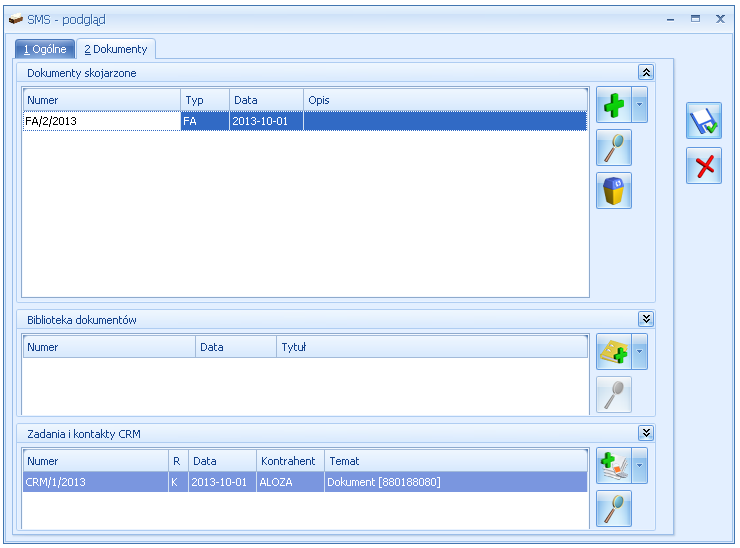The width and height of the screenshot is (740, 548).
Task: Save changes with the floppy disk icon
Action: point(704,120)
